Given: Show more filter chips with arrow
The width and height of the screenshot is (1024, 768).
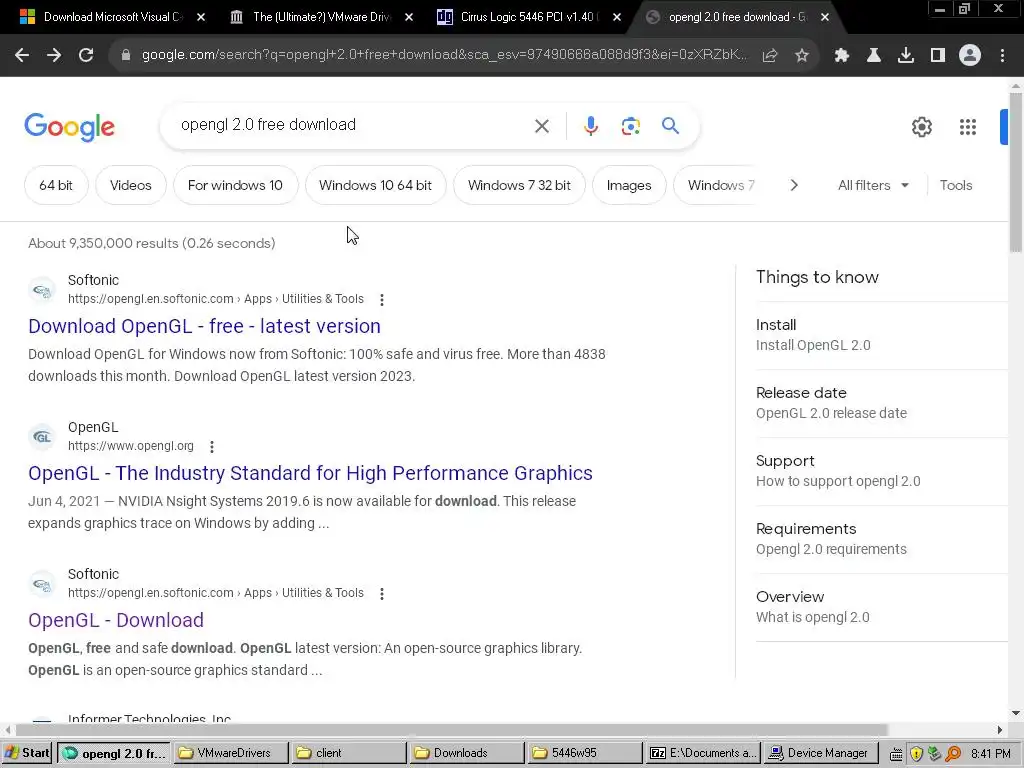Looking at the screenshot, I should tap(794, 185).
